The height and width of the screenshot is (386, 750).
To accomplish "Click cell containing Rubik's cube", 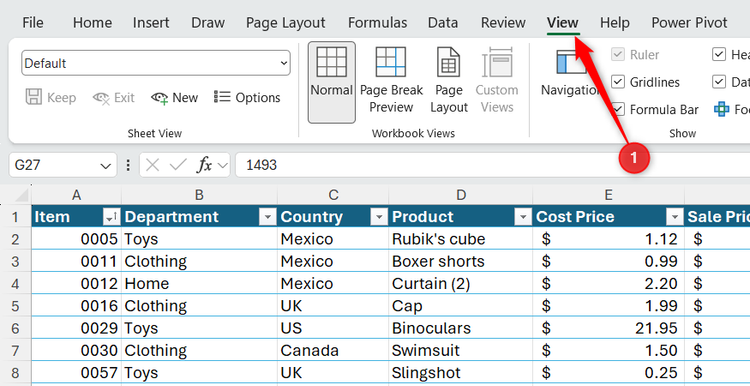I will (461, 239).
